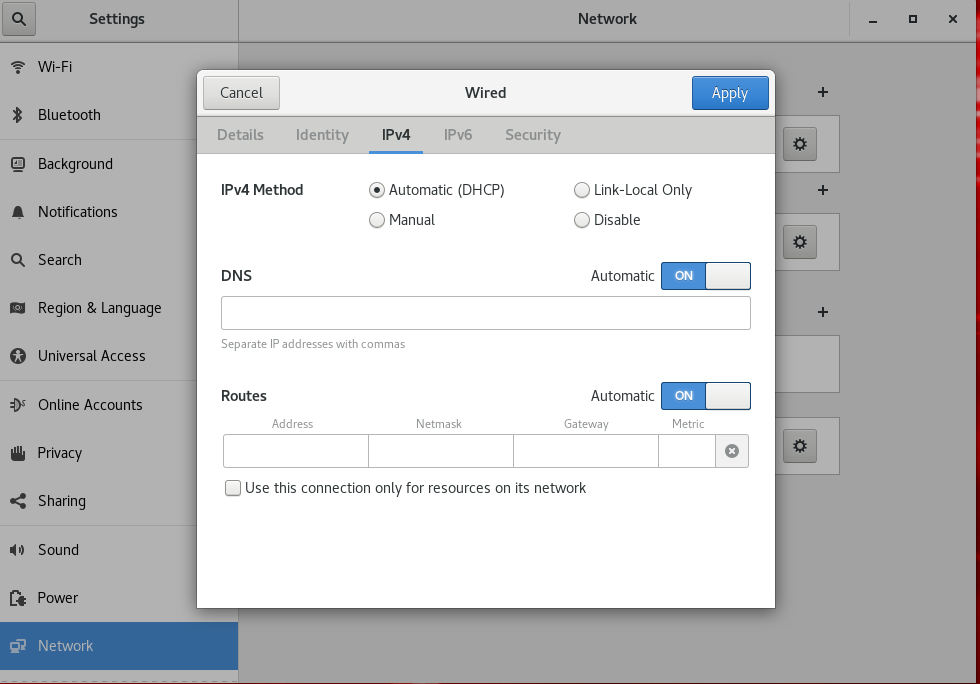This screenshot has height=684, width=980.
Task: Select the IPv4 tab
Action: click(x=396, y=135)
